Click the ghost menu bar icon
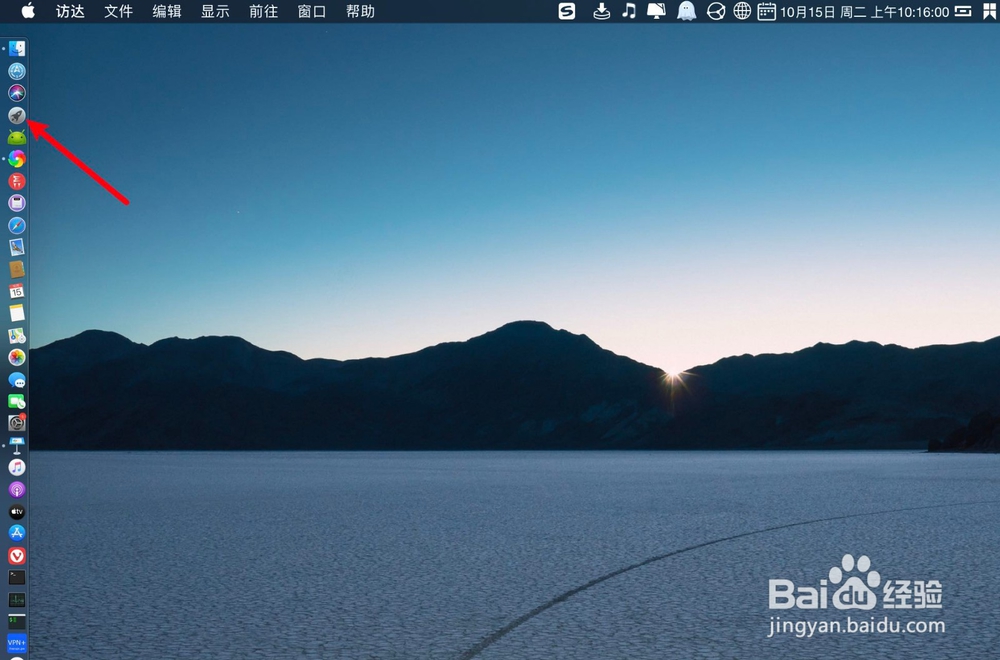 click(x=686, y=11)
